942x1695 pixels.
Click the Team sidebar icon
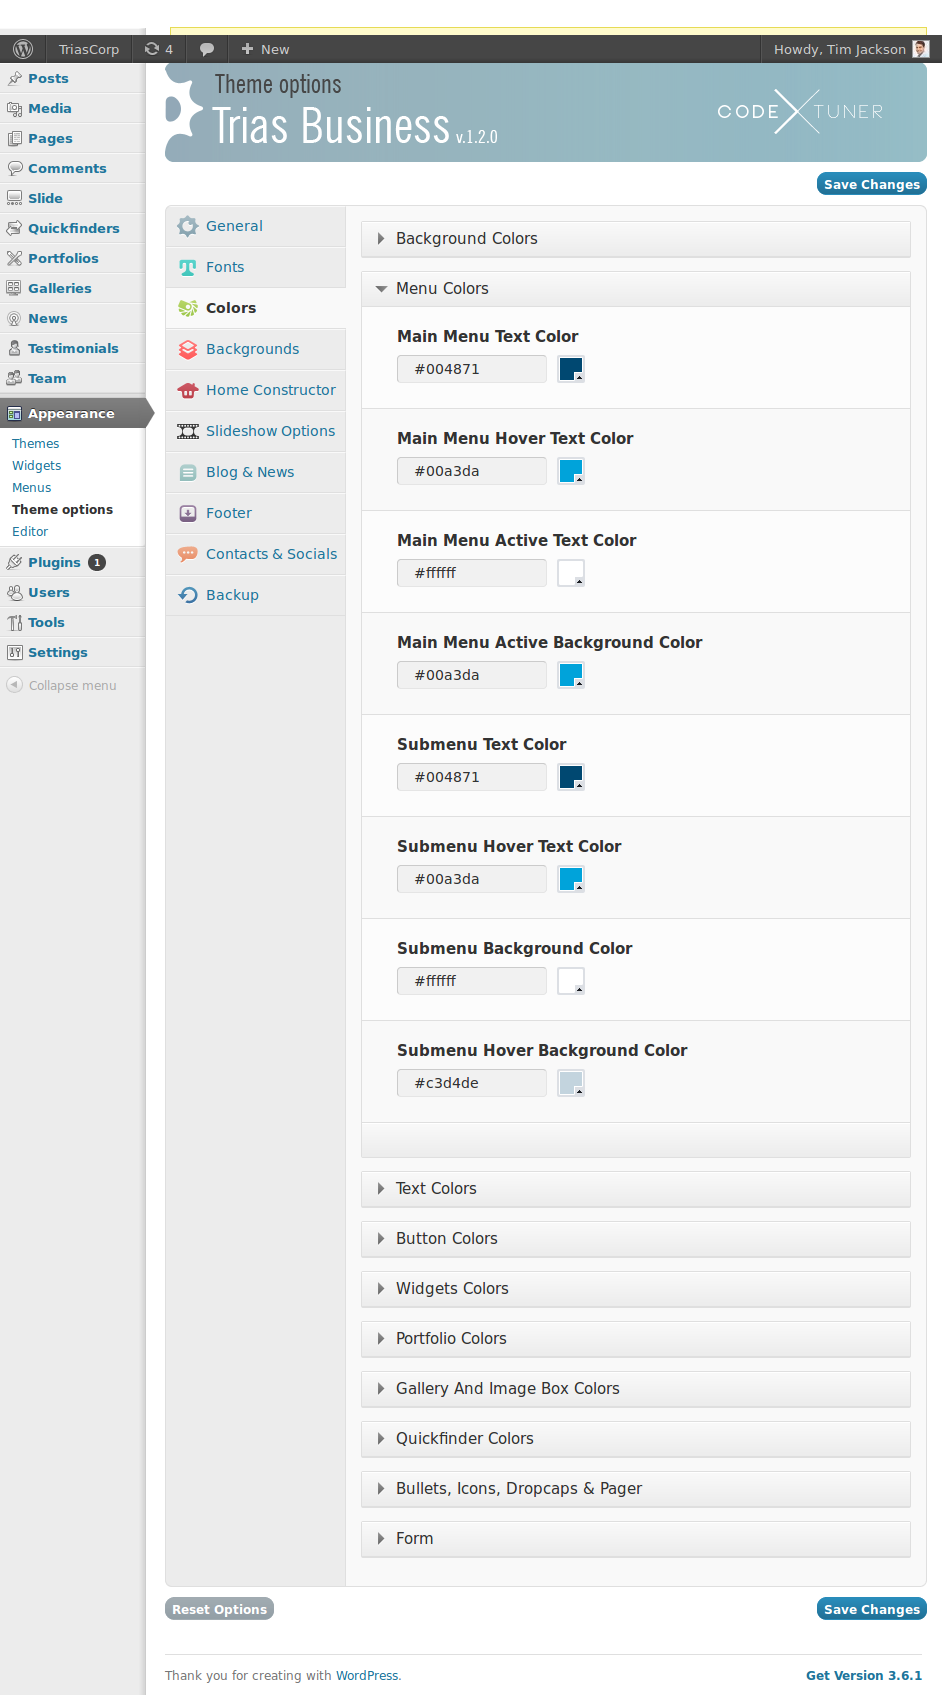(15, 378)
